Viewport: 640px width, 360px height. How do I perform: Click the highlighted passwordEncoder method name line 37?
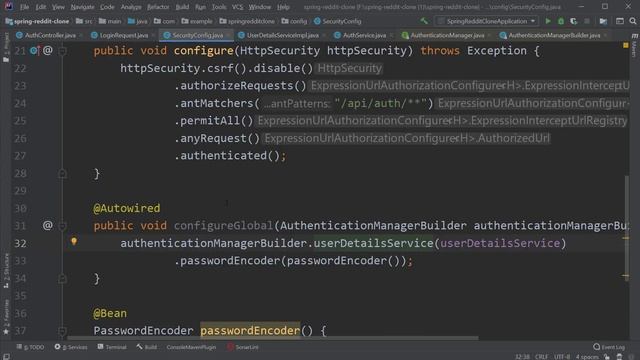[x=250, y=331]
